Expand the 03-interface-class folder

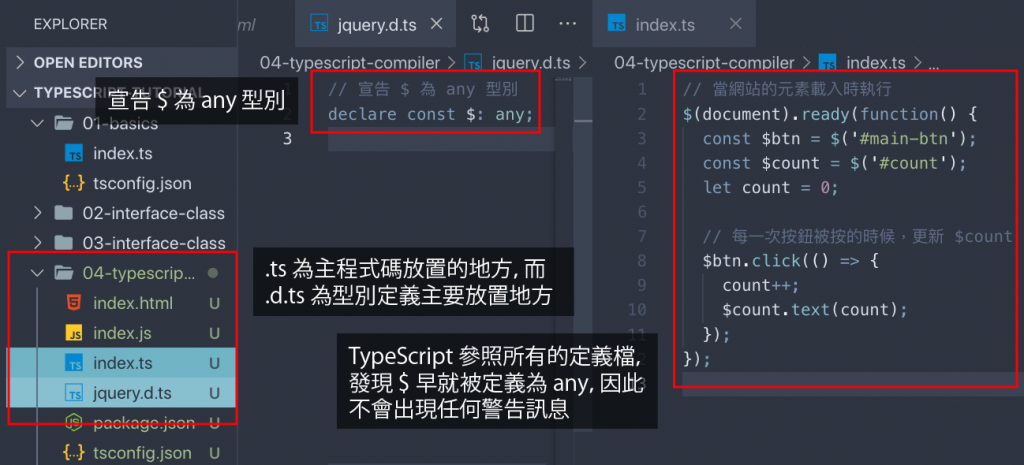(39, 243)
